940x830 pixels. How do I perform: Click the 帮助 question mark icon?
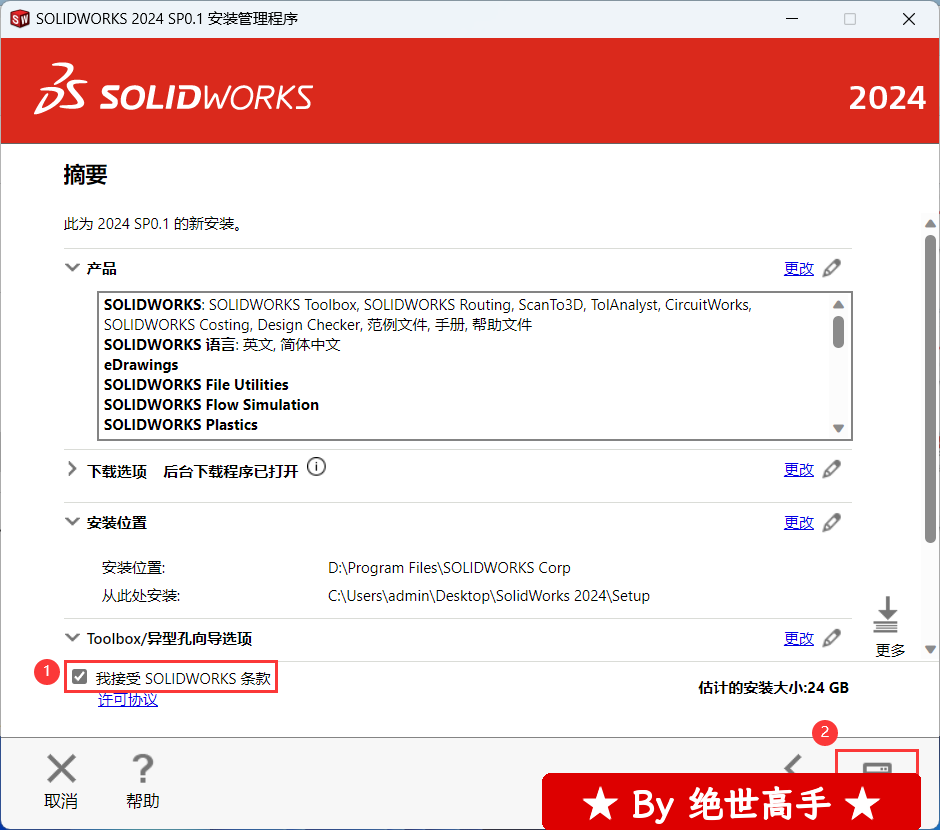click(143, 768)
